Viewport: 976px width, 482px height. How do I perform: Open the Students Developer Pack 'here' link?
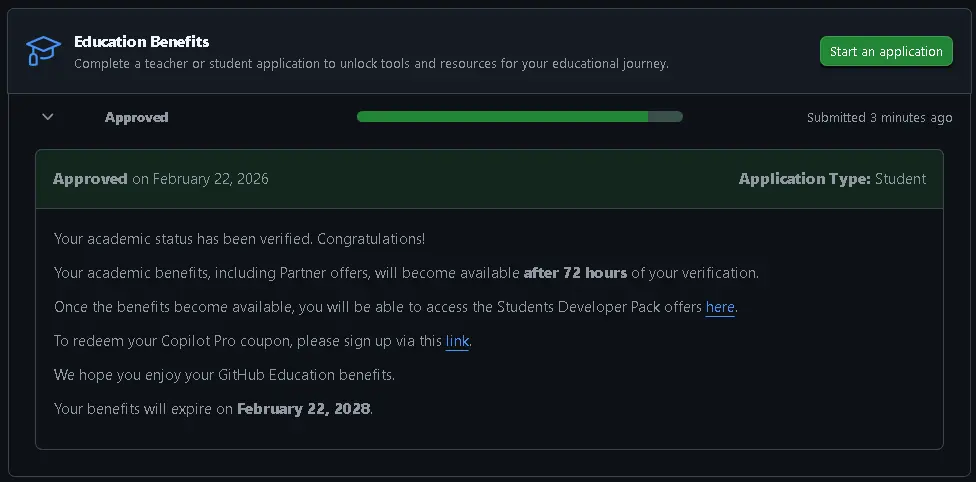tap(720, 307)
